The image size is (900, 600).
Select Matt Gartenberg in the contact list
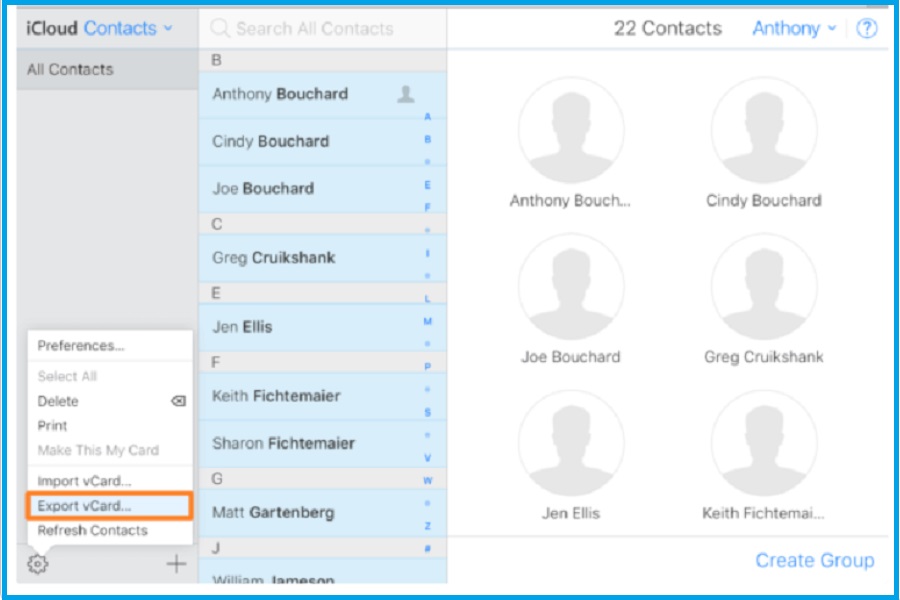tap(273, 512)
